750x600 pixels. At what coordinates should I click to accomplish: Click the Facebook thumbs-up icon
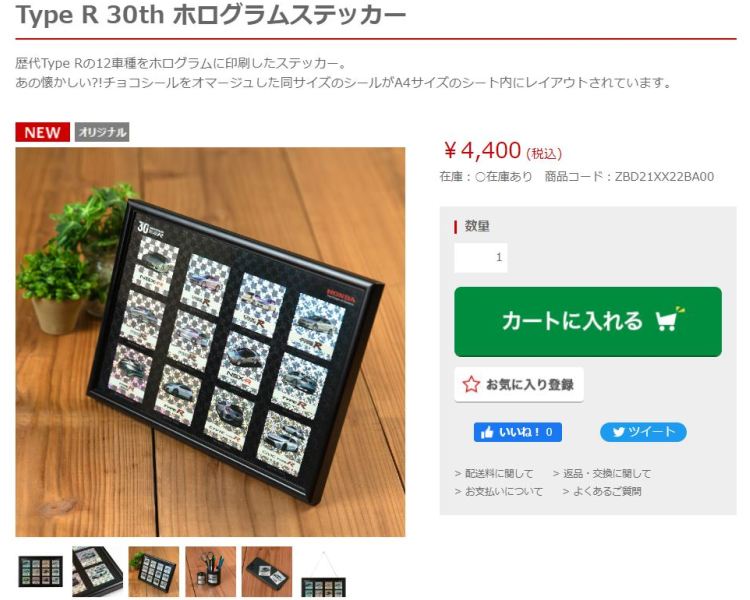487,433
